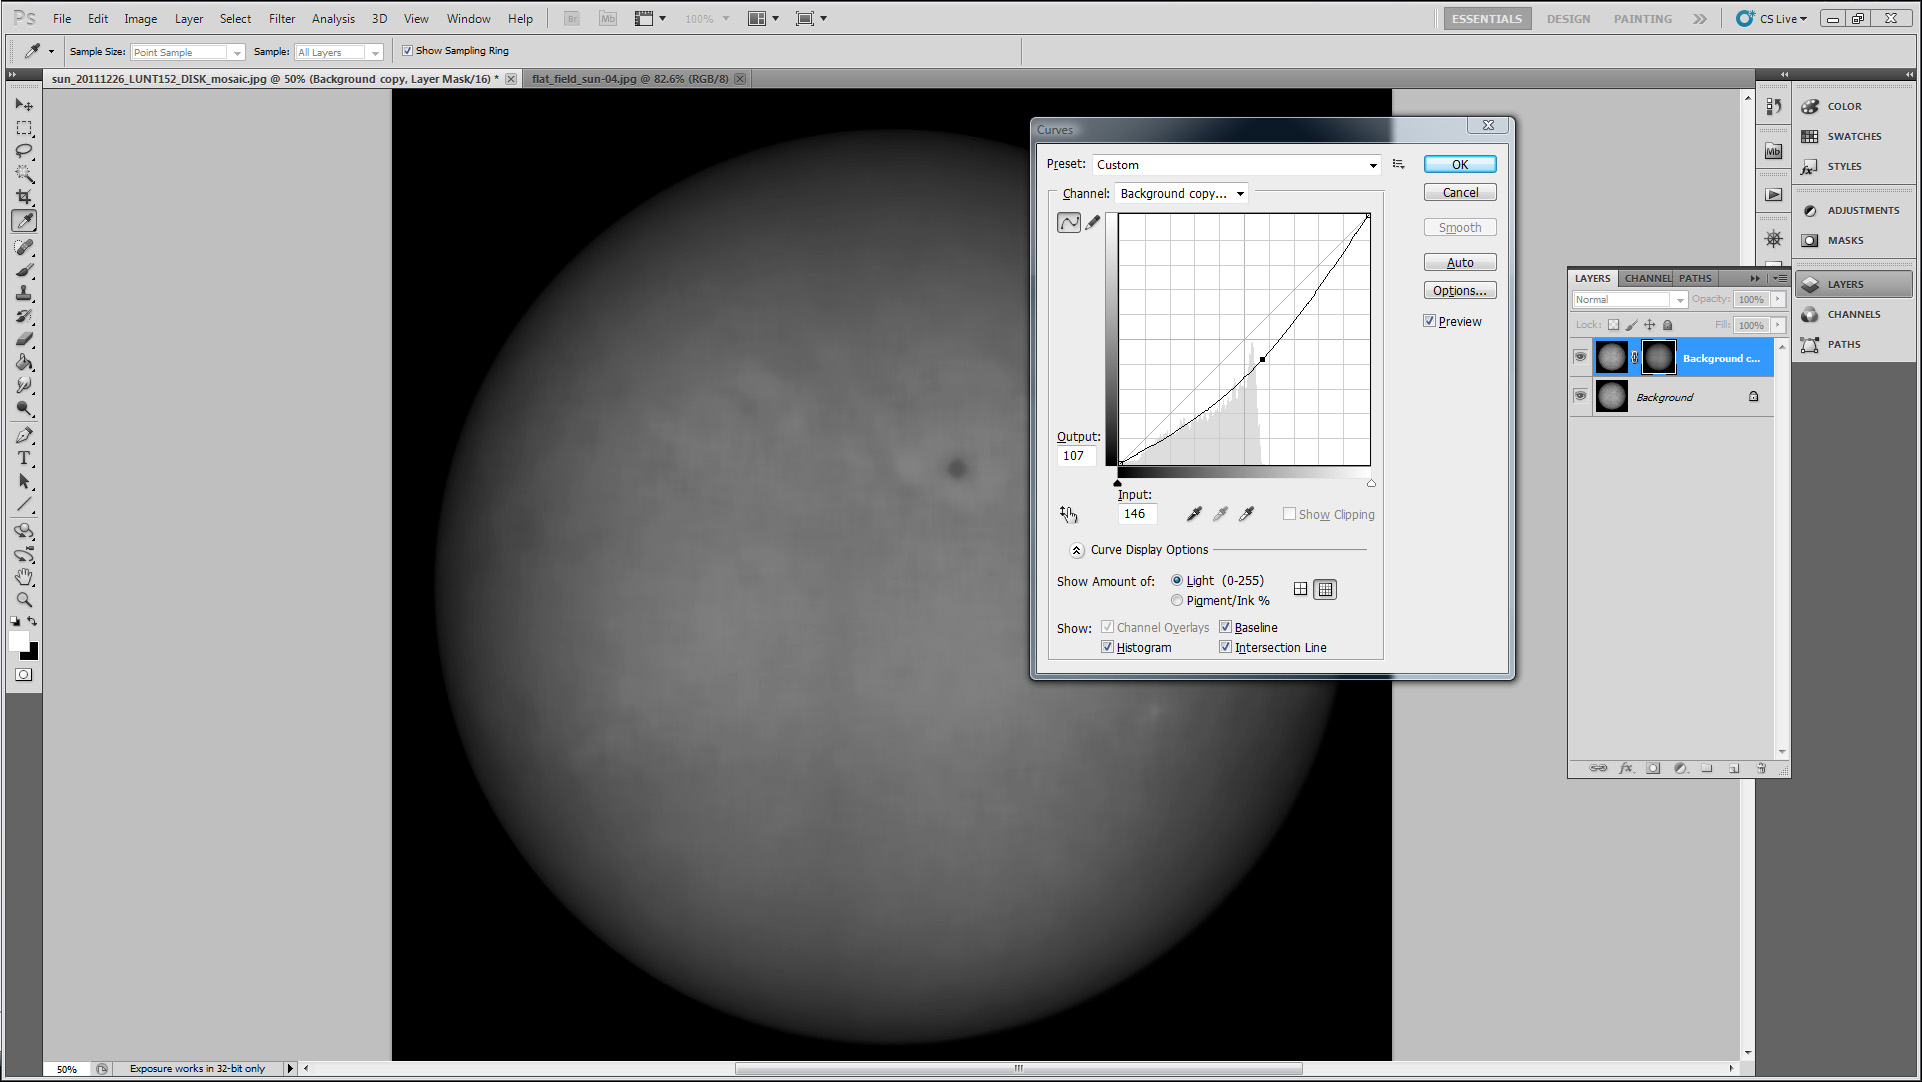Open the Preset dropdown in Curves
Viewport: 1922px width, 1082px height.
tap(1237, 165)
